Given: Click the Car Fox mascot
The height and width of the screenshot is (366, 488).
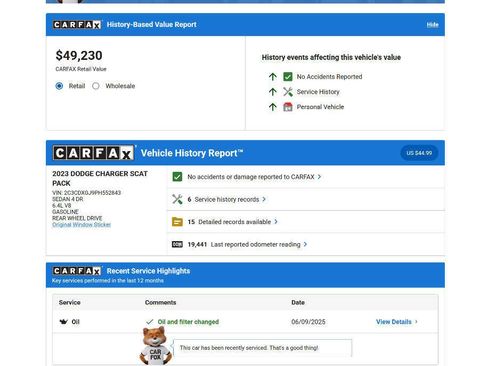Looking at the screenshot, I should tap(155, 345).
